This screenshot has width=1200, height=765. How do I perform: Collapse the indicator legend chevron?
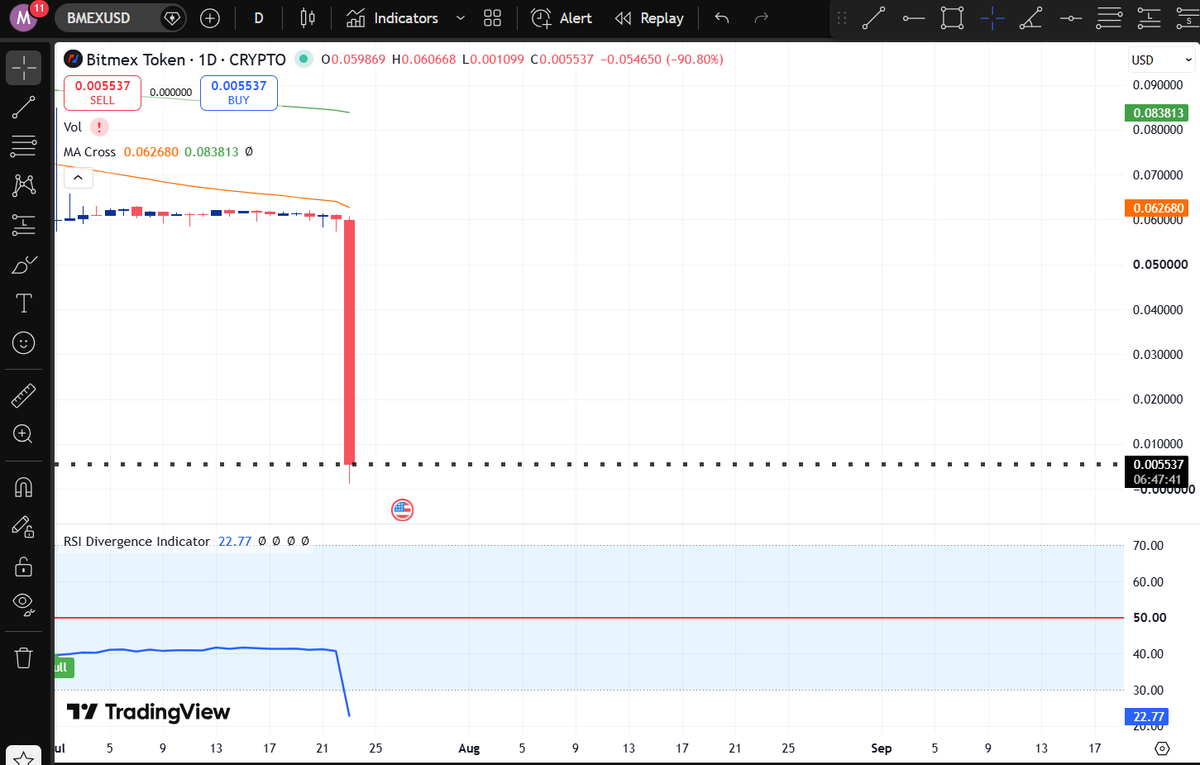76,178
